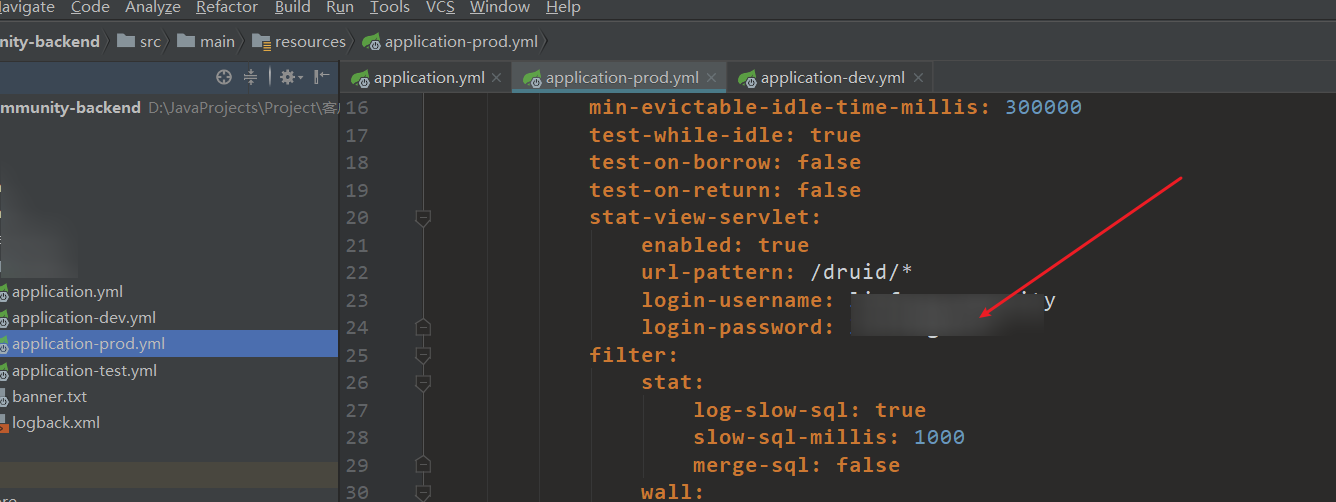The image size is (1336, 502).
Task: Fold the filter section at line 25
Action: pos(423,355)
